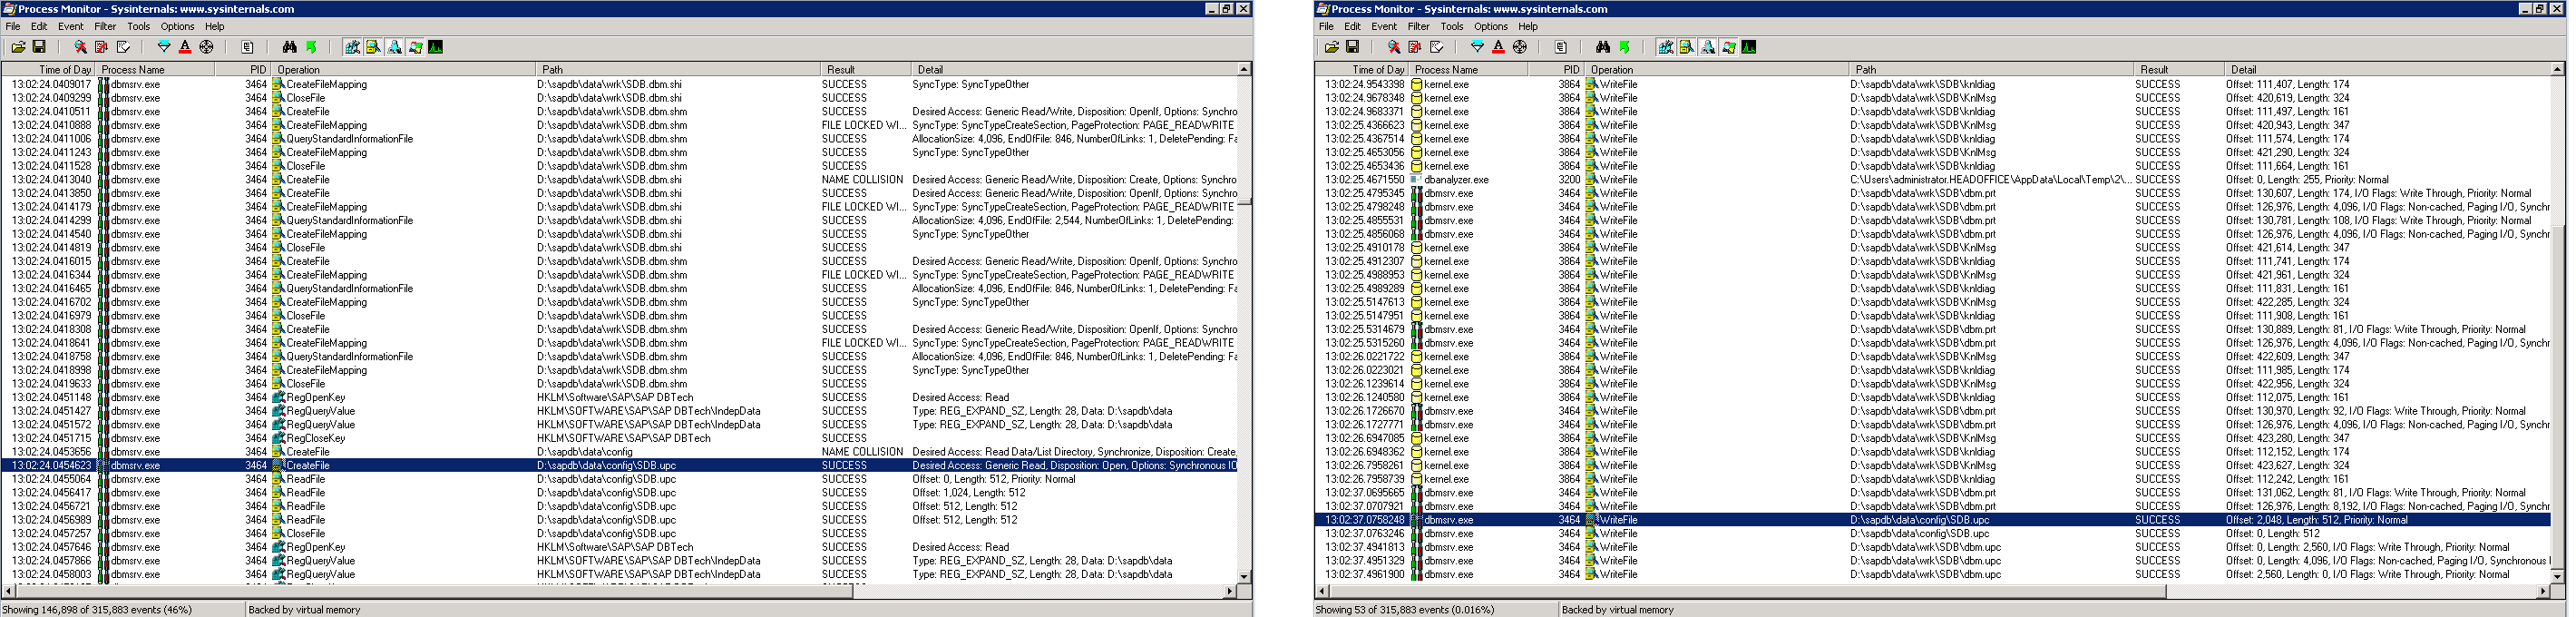Open Help menu in right window

[x=1528, y=26]
